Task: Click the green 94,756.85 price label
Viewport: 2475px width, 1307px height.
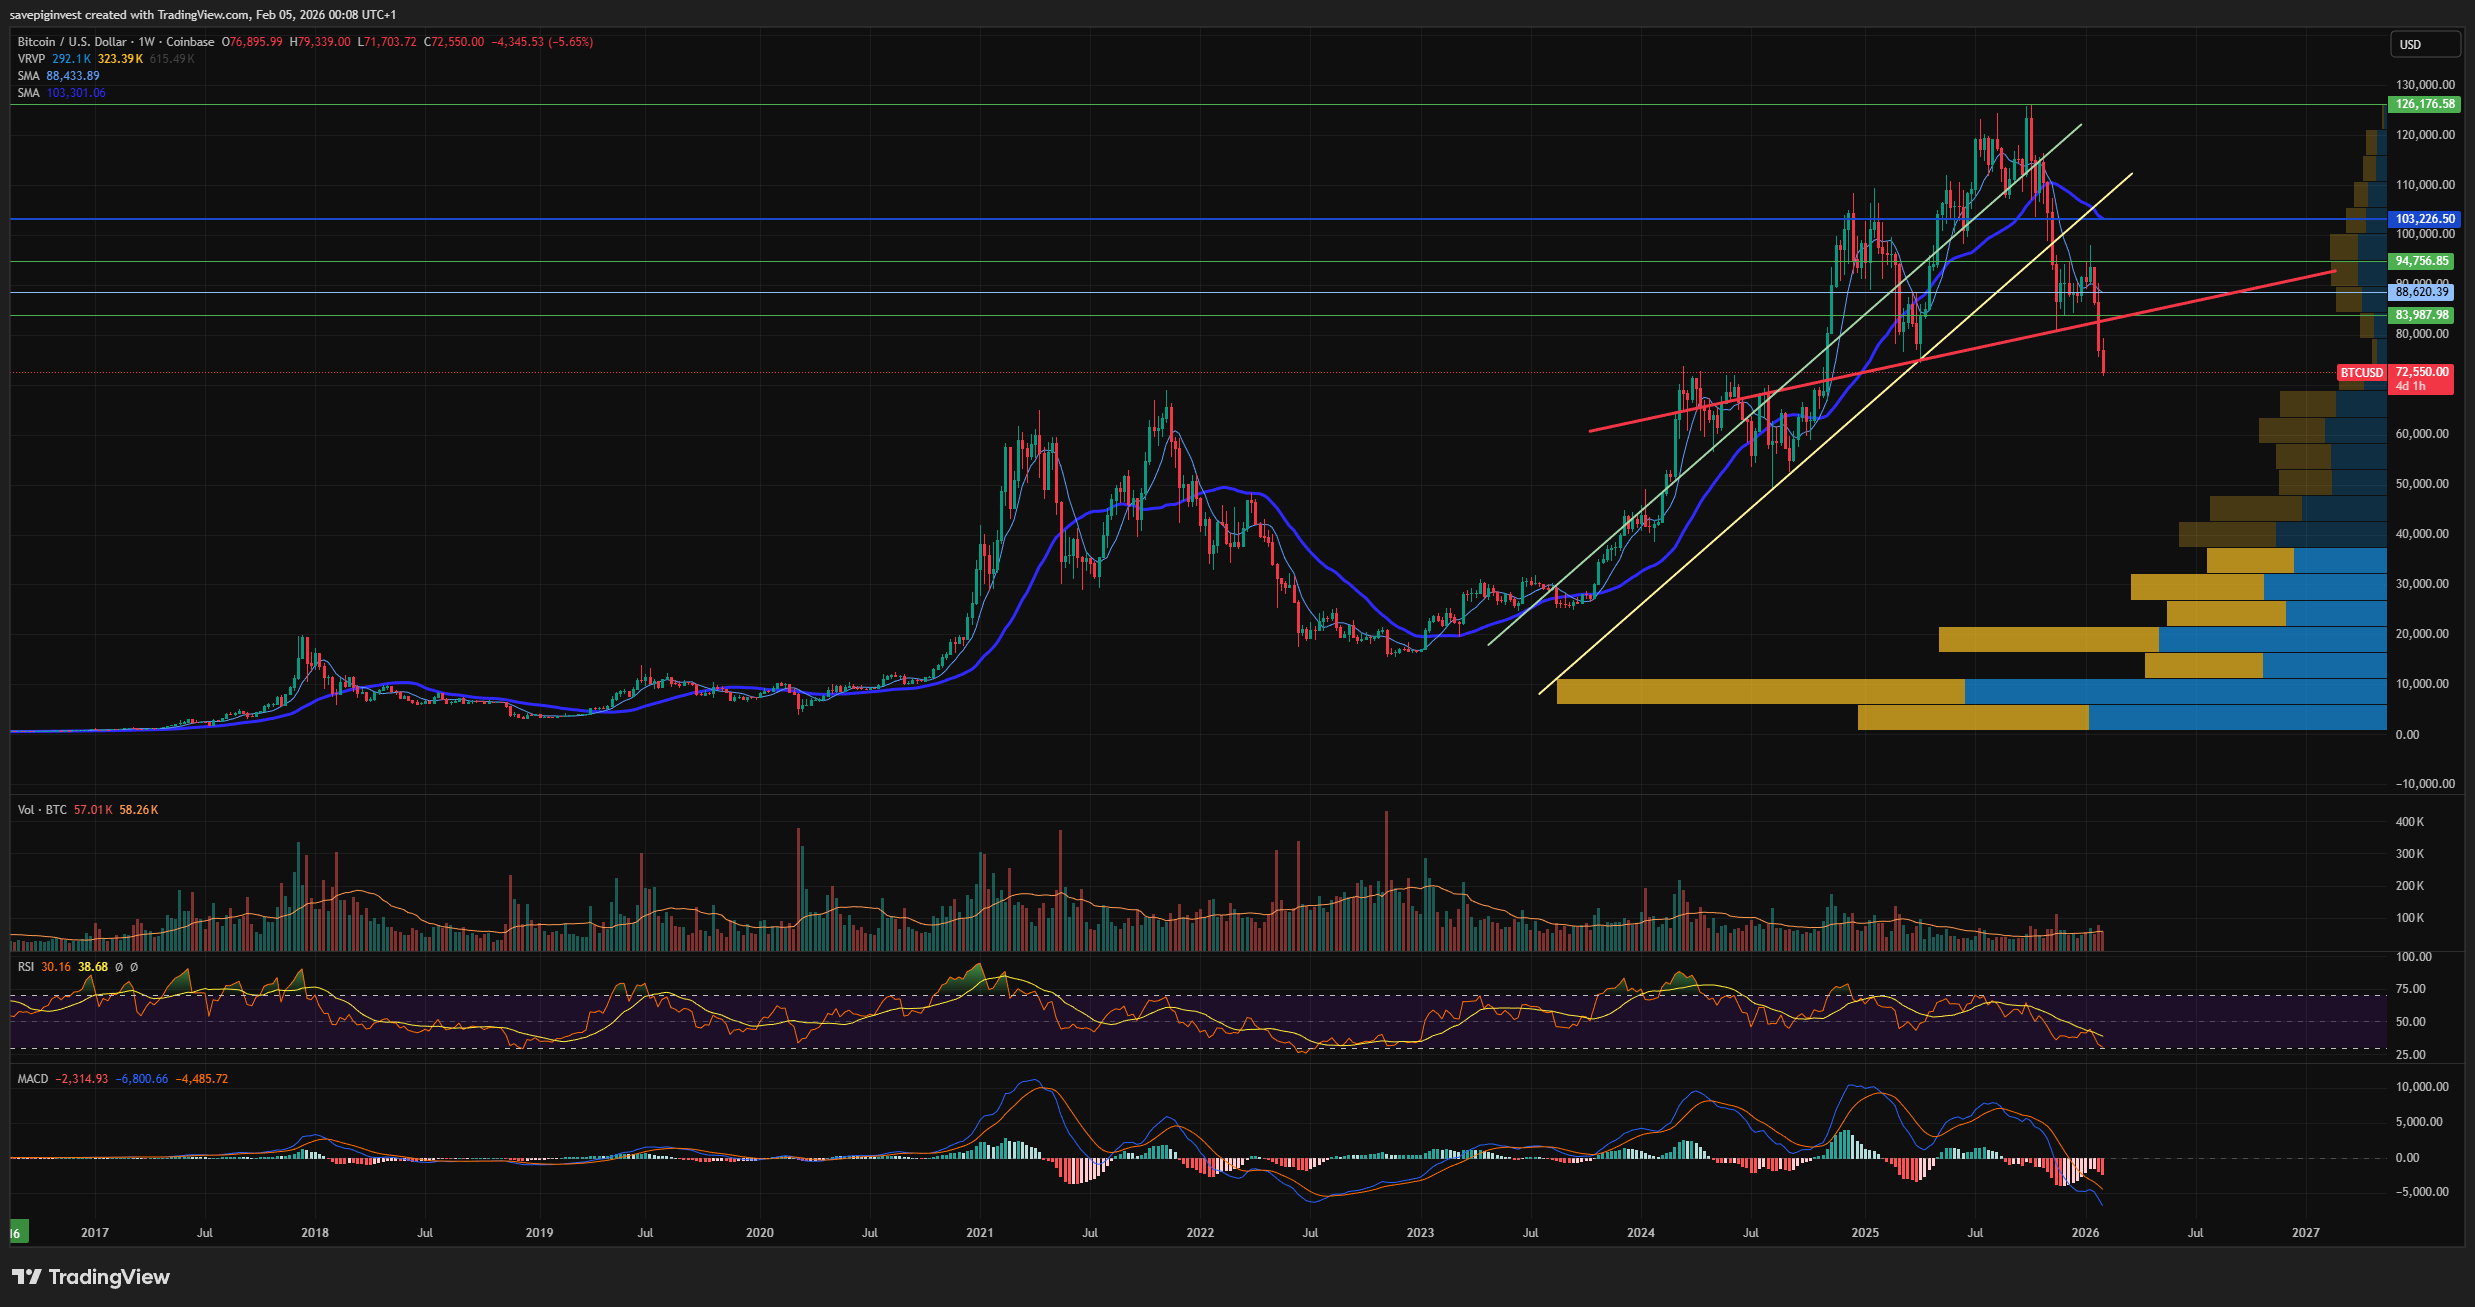Action: tap(2421, 261)
